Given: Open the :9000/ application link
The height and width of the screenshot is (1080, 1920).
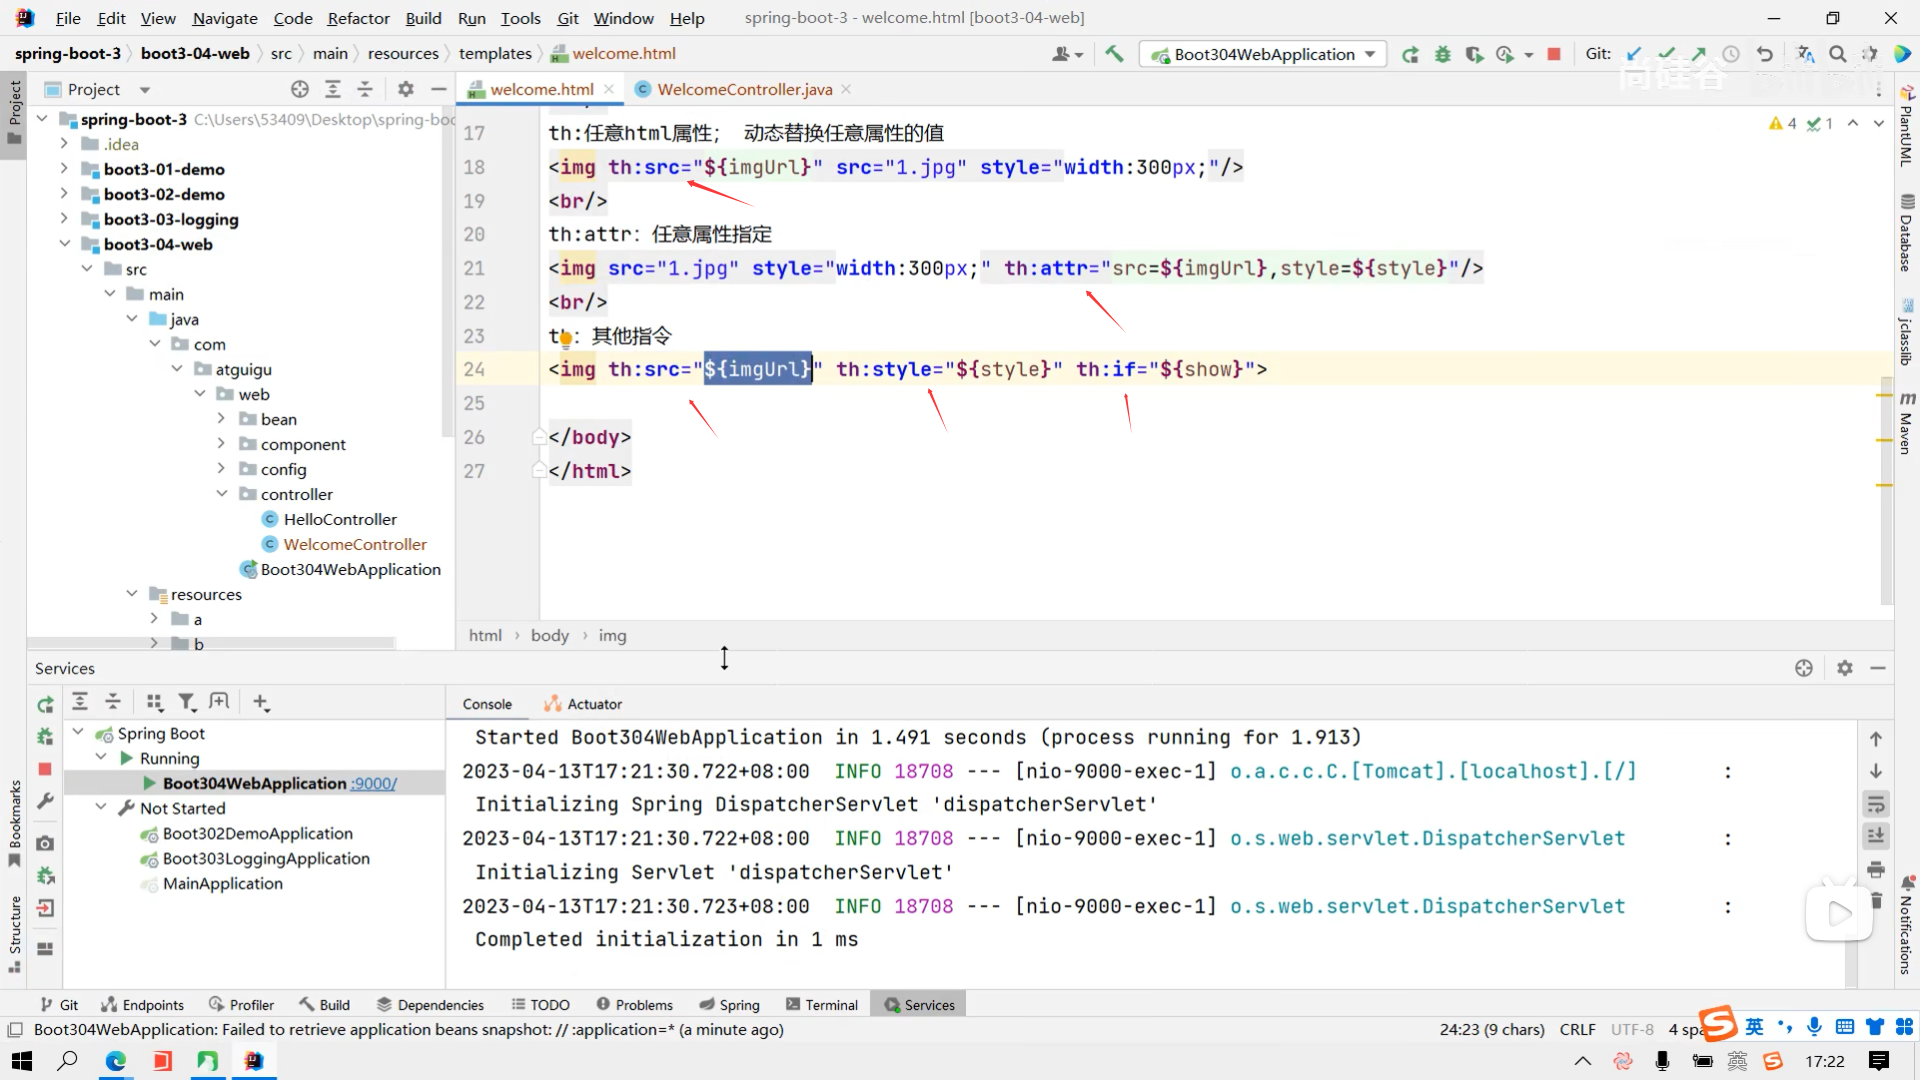Looking at the screenshot, I should [x=374, y=783].
